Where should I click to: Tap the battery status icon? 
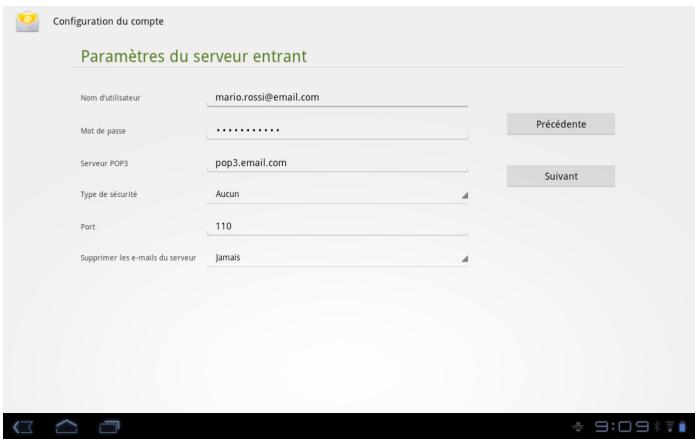pyautogui.click(x=682, y=426)
